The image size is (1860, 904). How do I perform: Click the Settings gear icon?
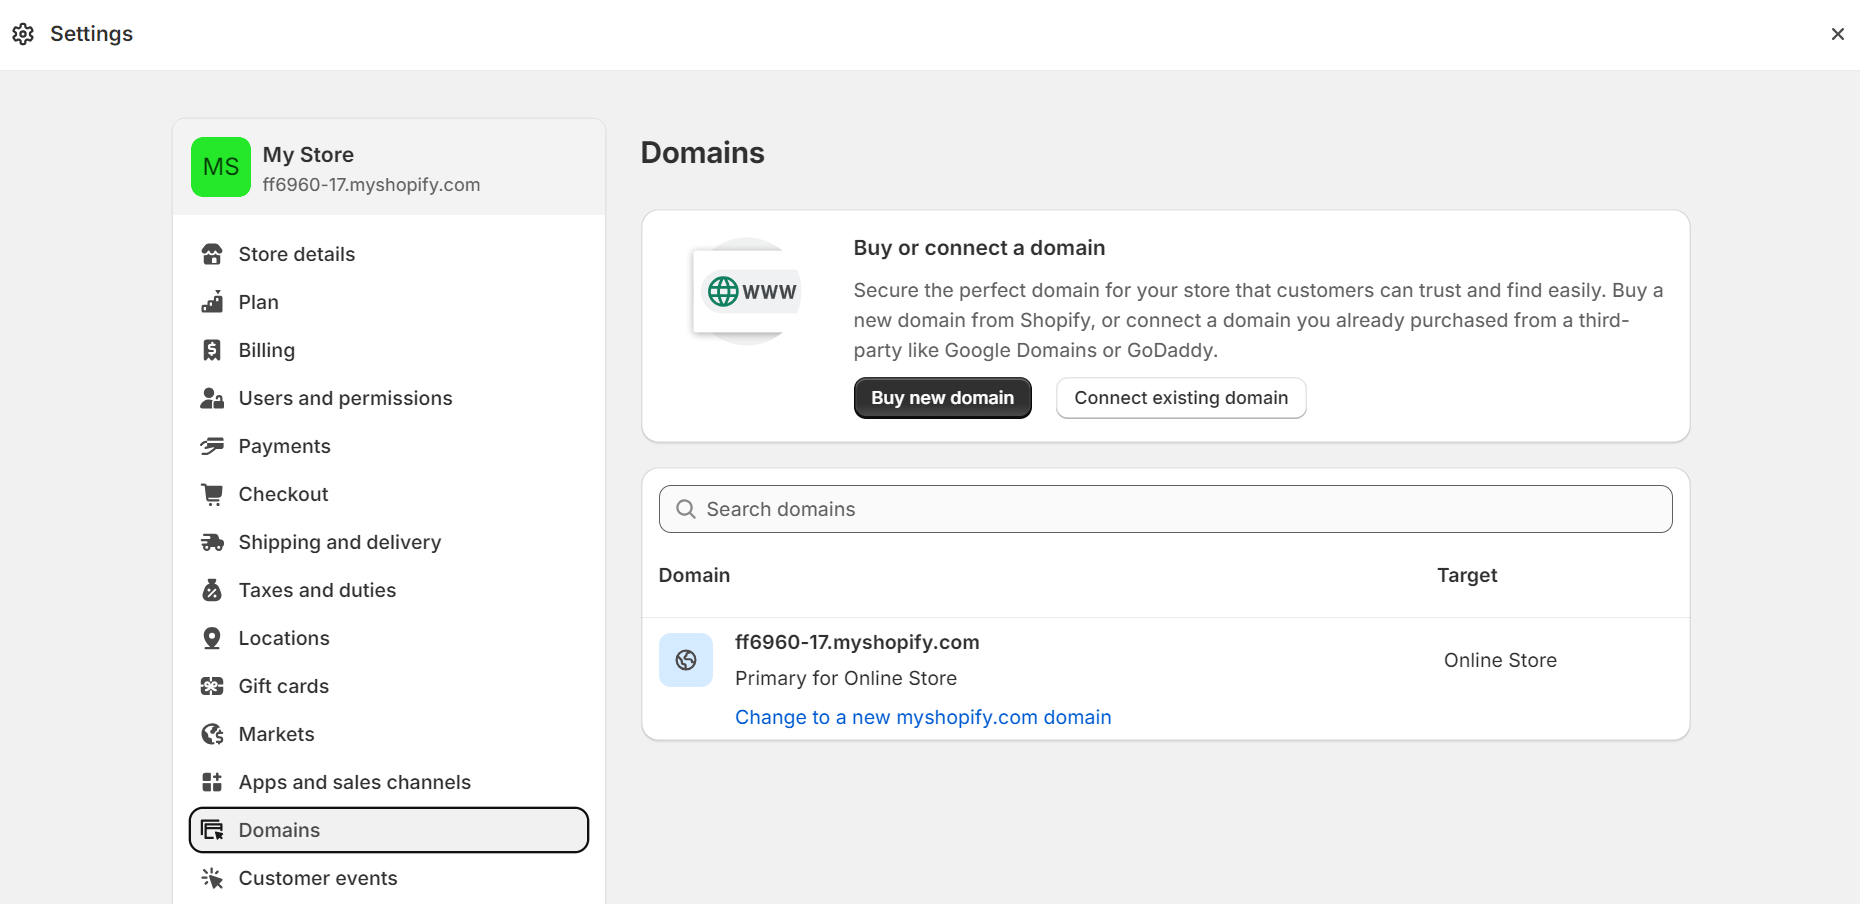coord(23,34)
